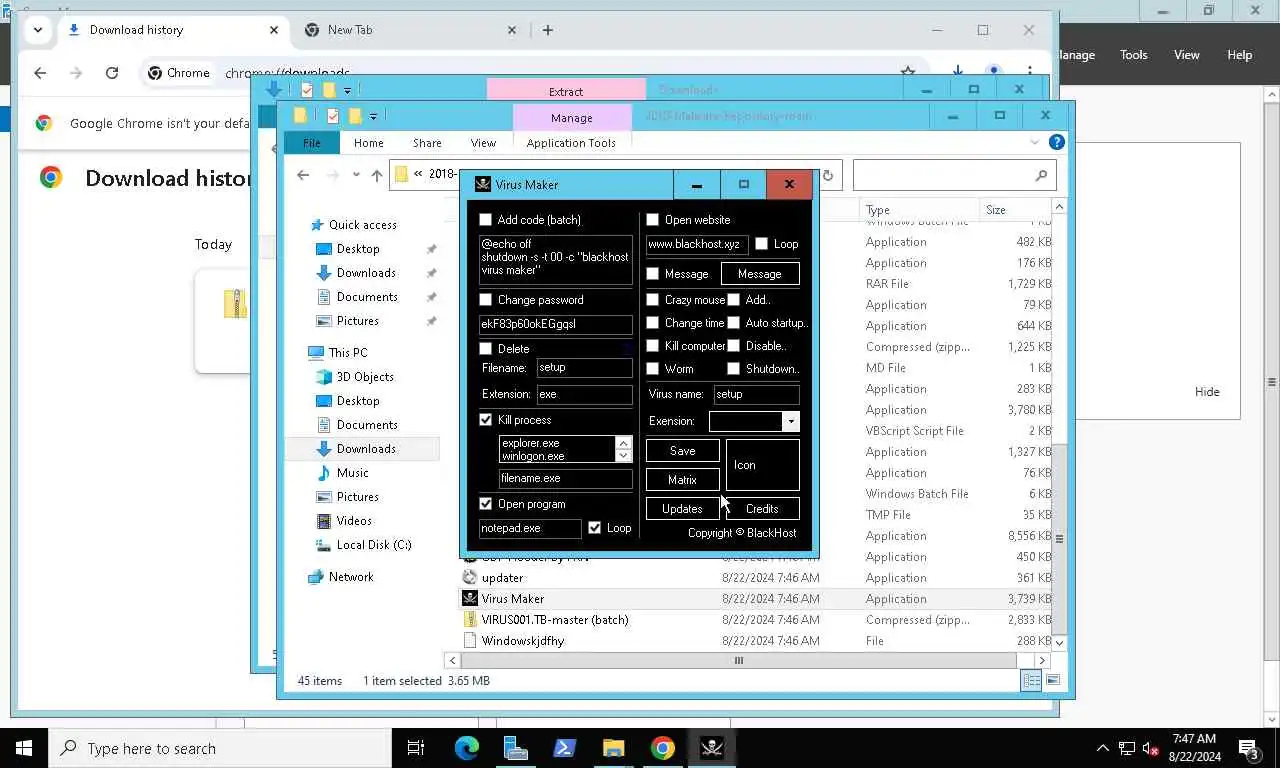Uncheck Loop next to notepad.exe
The height and width of the screenshot is (768, 1280).
coord(595,527)
